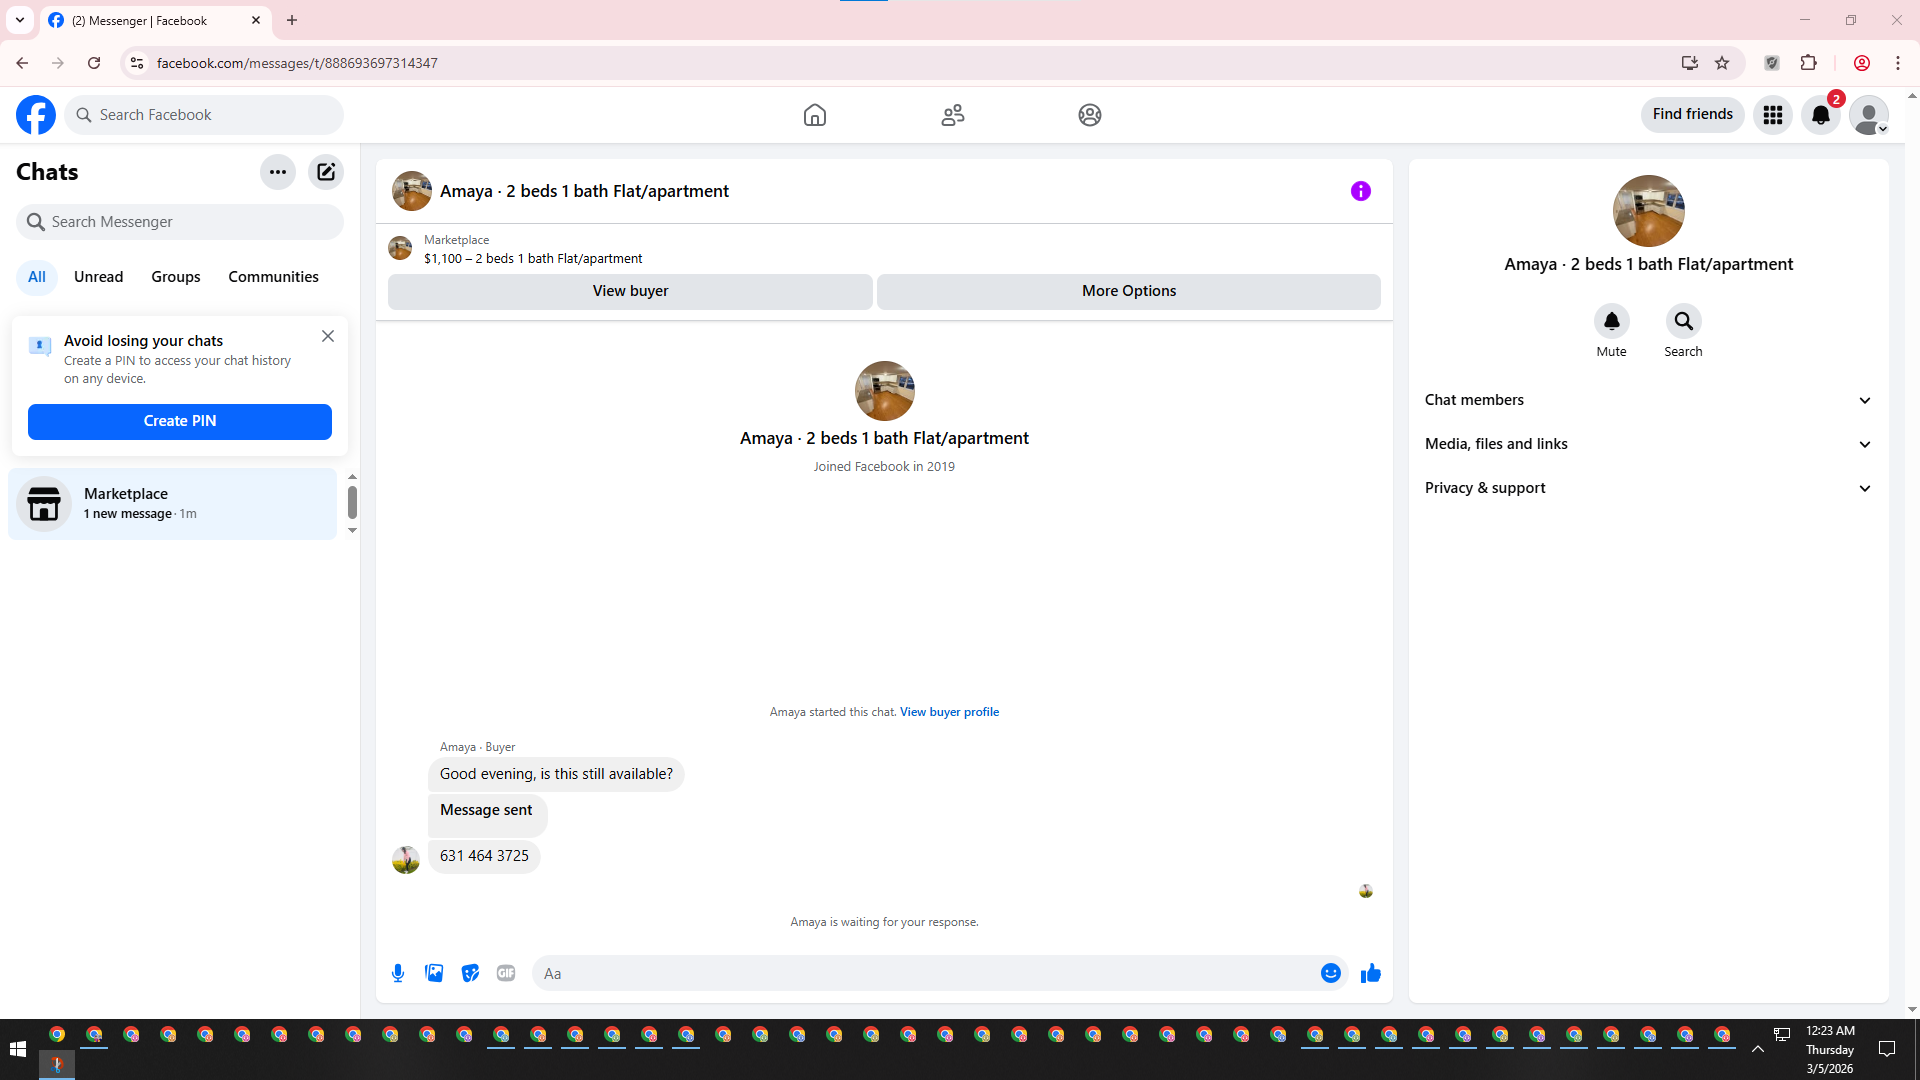
Task: Open chat options three-dot menu
Action: 278,172
